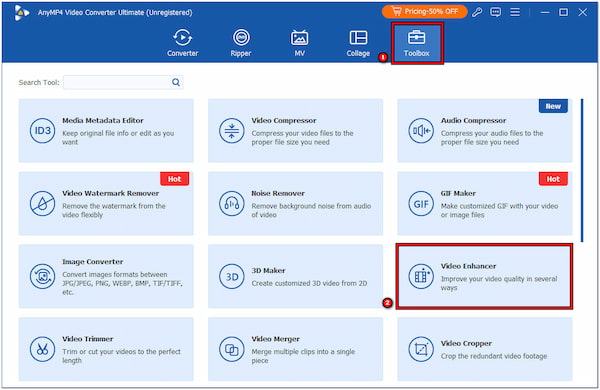Screen dimensions: 600x390
Task: Click the Video Enhancer title
Action: 468,266
